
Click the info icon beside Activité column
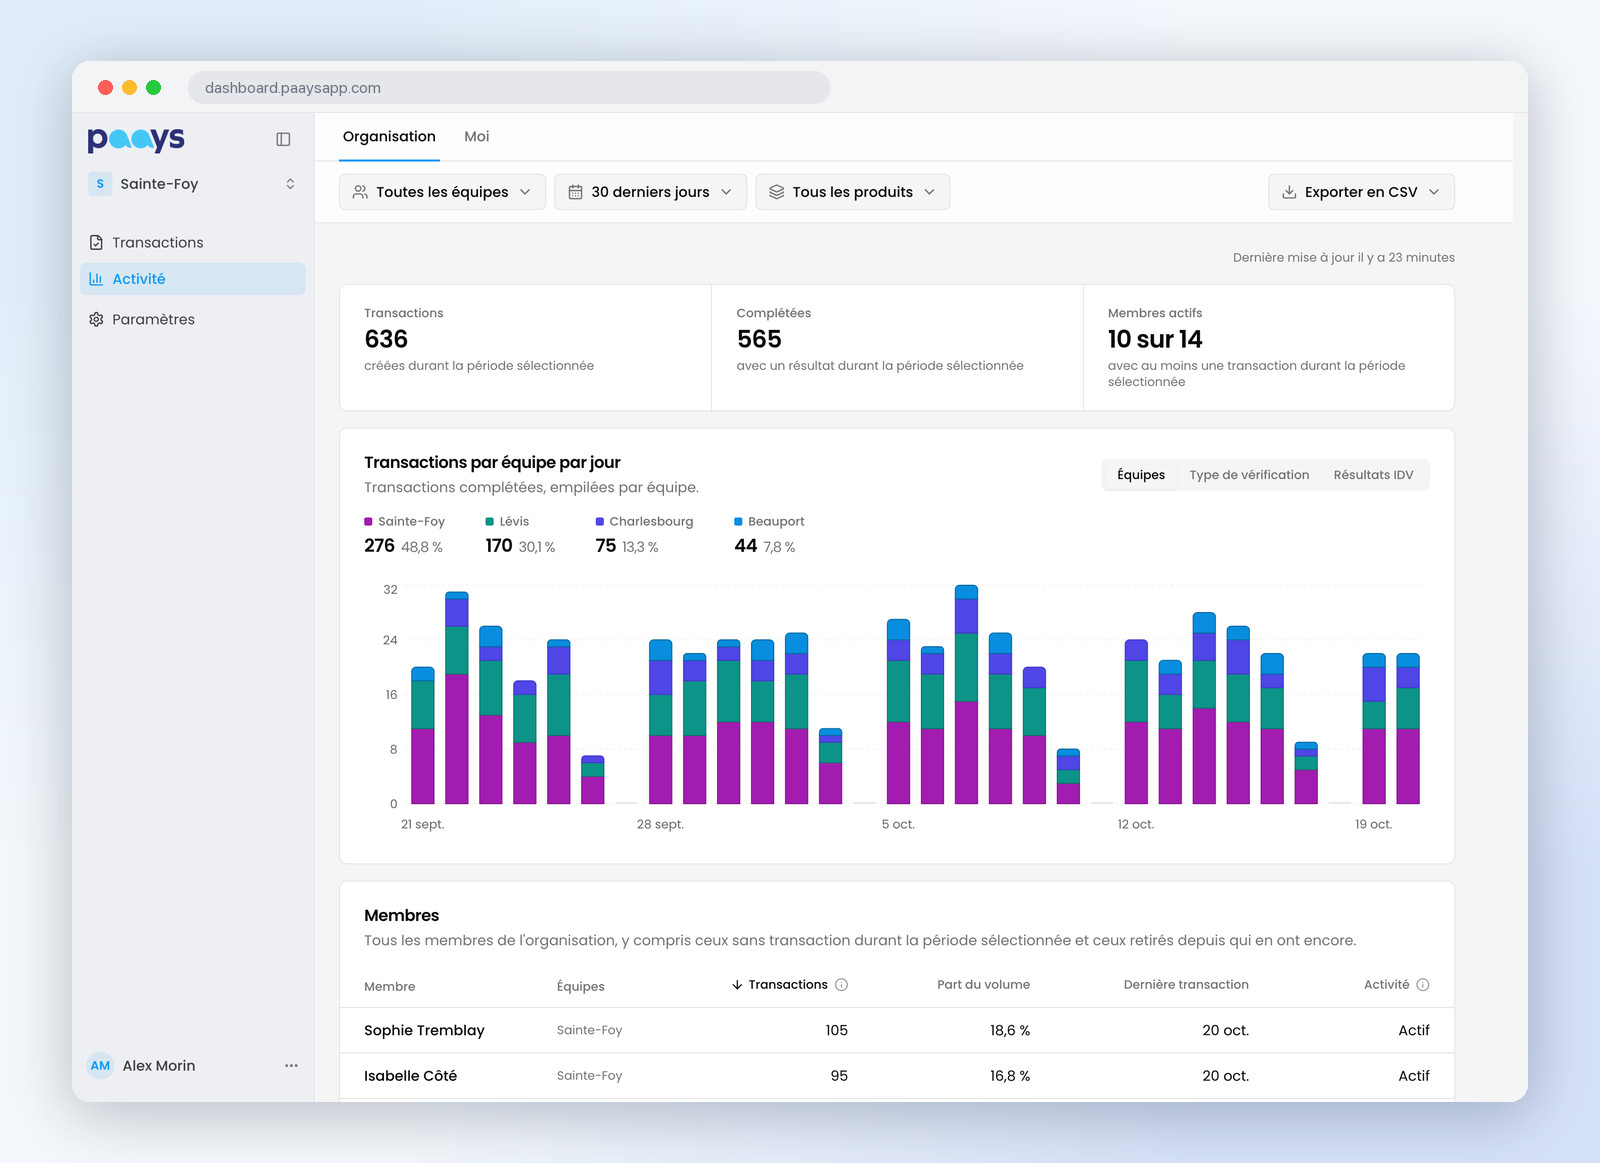tap(1423, 985)
